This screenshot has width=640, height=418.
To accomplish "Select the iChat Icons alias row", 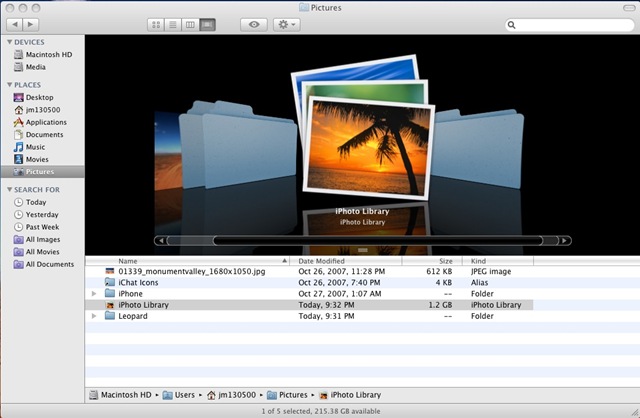I will pyautogui.click(x=309, y=282).
